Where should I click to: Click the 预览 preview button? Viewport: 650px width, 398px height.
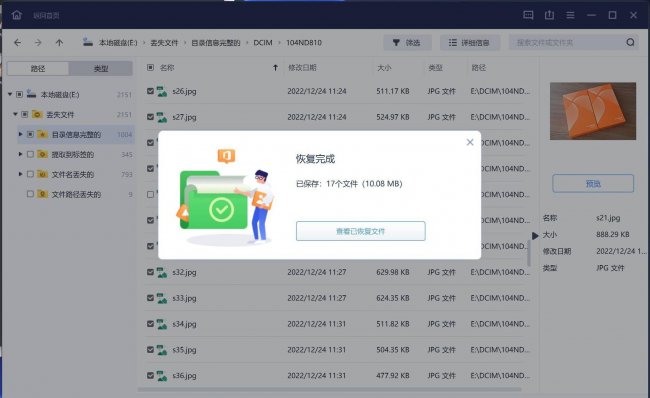(x=593, y=183)
